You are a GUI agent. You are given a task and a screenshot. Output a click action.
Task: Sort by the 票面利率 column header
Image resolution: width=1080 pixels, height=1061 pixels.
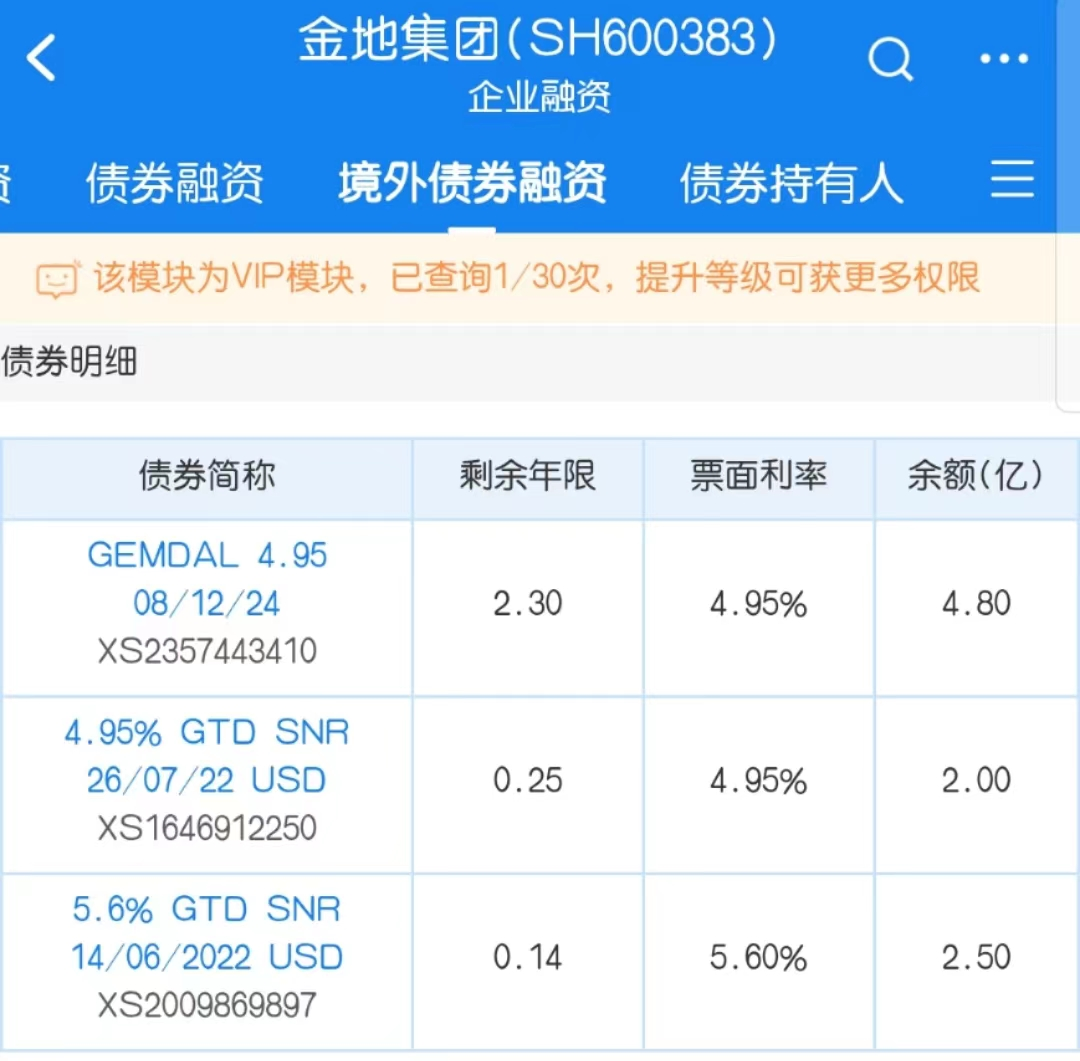(x=758, y=476)
